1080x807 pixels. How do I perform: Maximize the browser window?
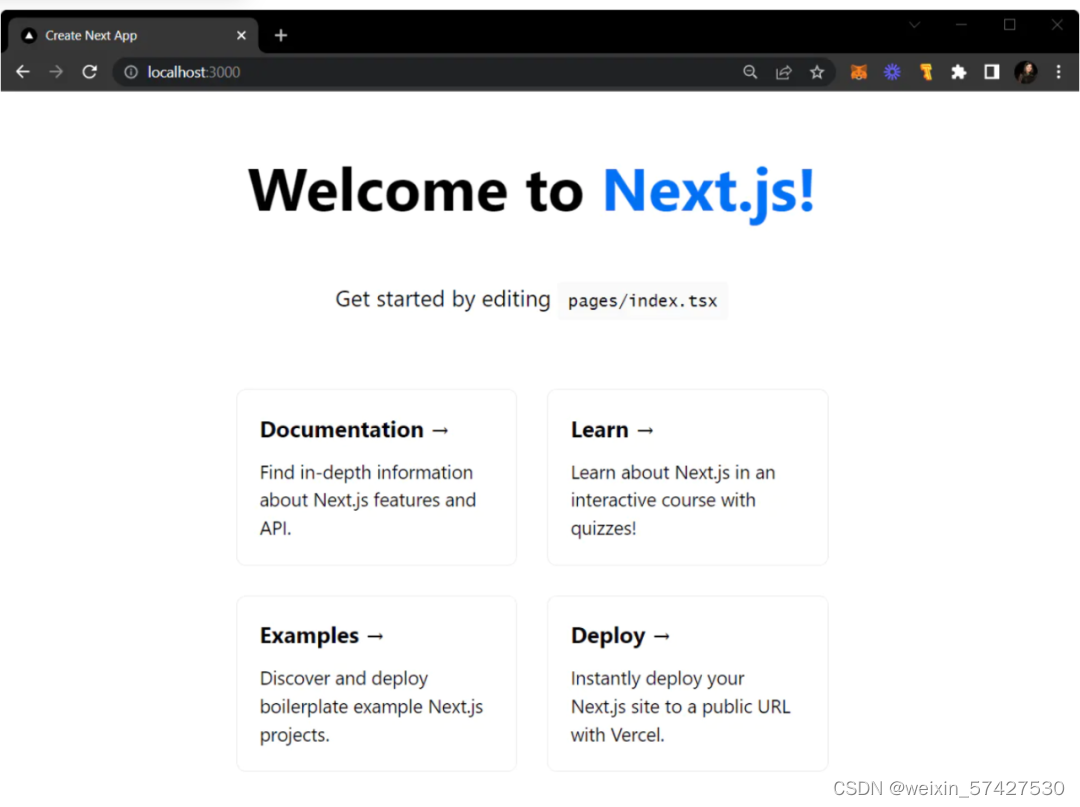tap(1010, 25)
